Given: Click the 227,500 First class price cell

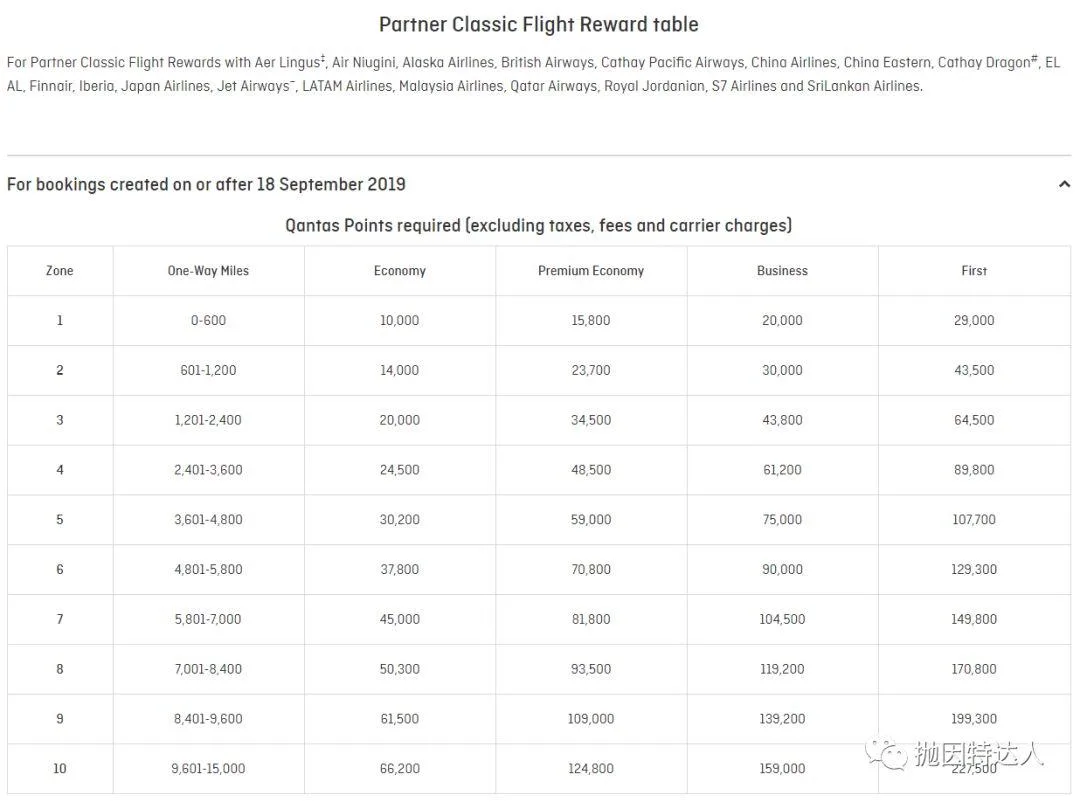Looking at the screenshot, I should 973,768.
